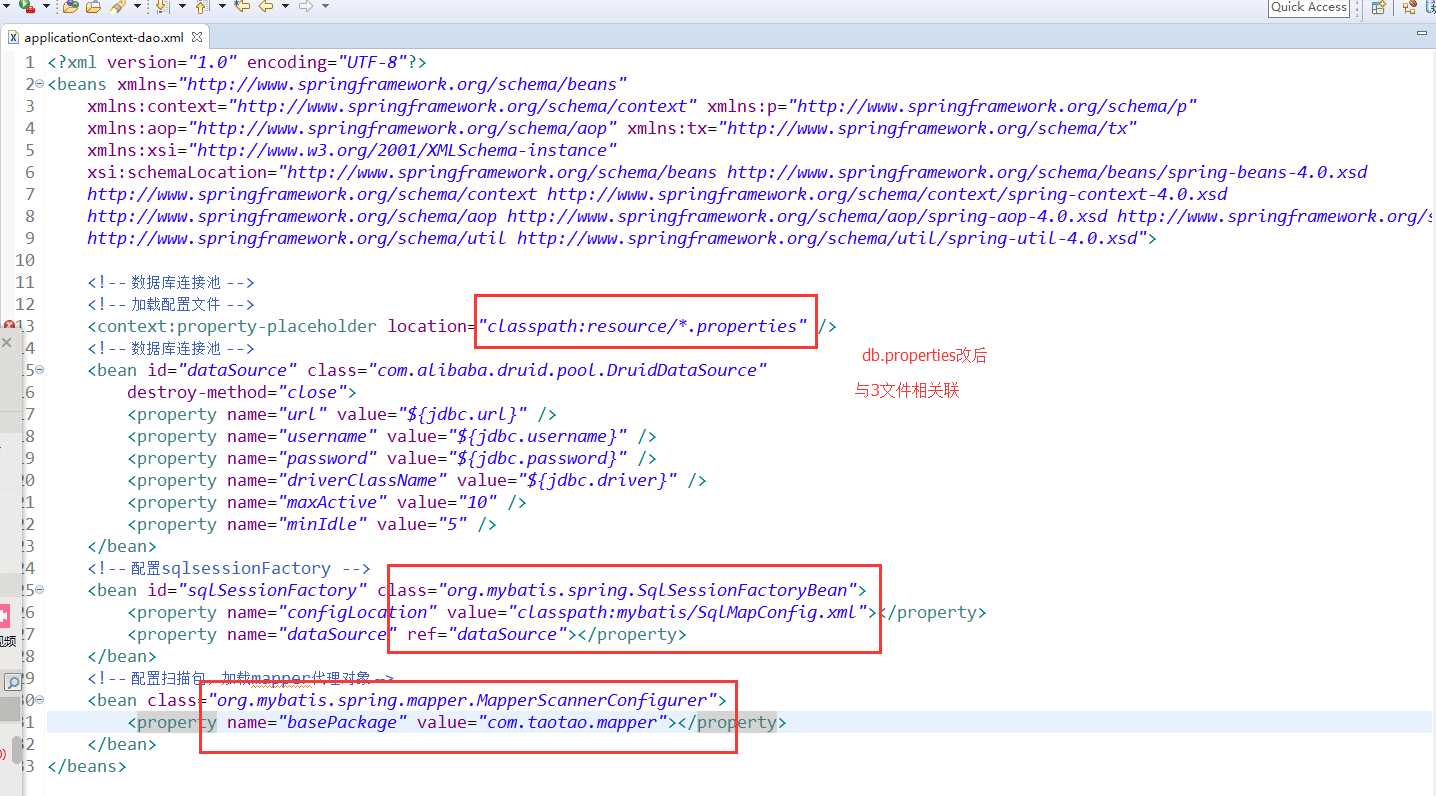Viewport: 1436px width, 796px height.
Task: Click the Run External Tools icon
Action: [28, 6]
